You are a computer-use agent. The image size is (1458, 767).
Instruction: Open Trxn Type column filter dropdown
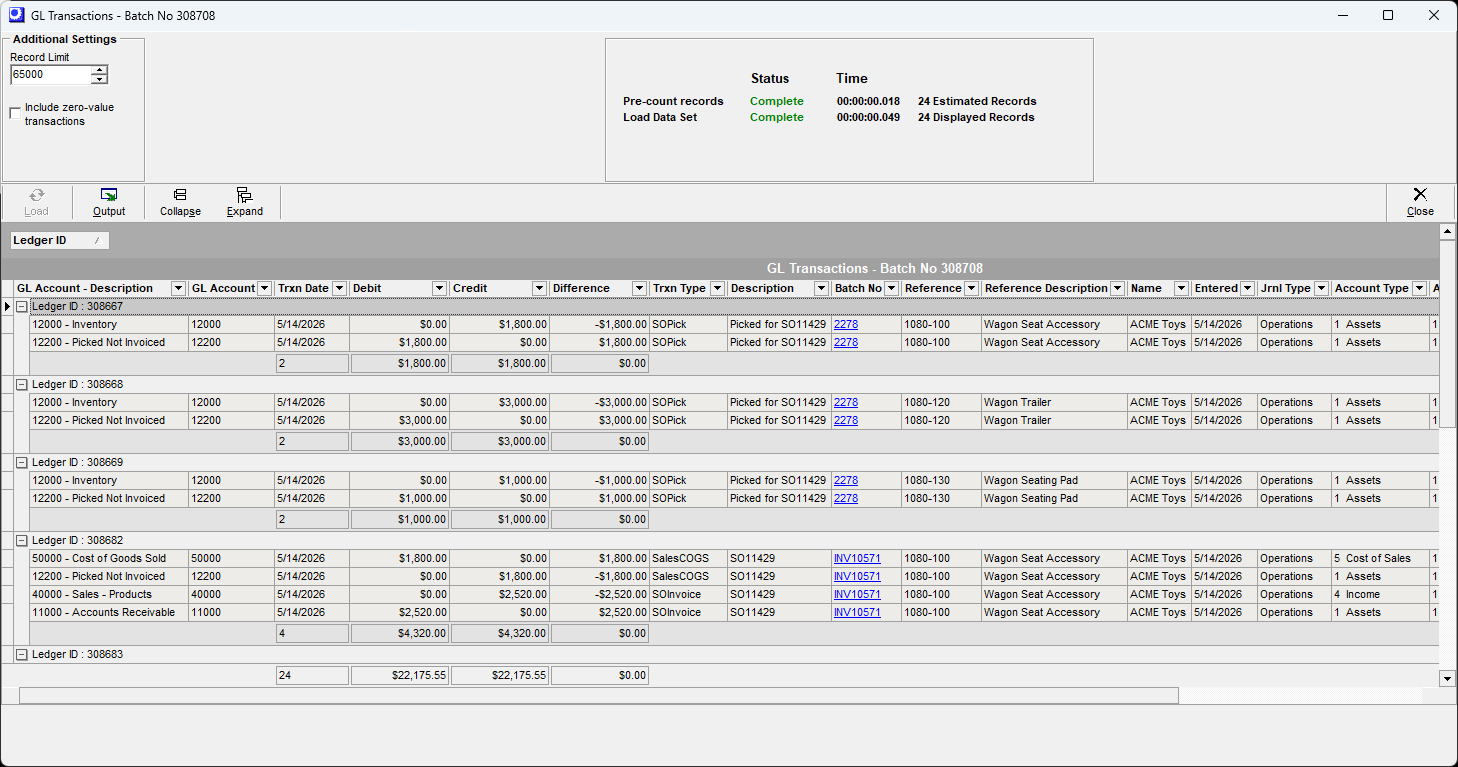[x=716, y=288]
